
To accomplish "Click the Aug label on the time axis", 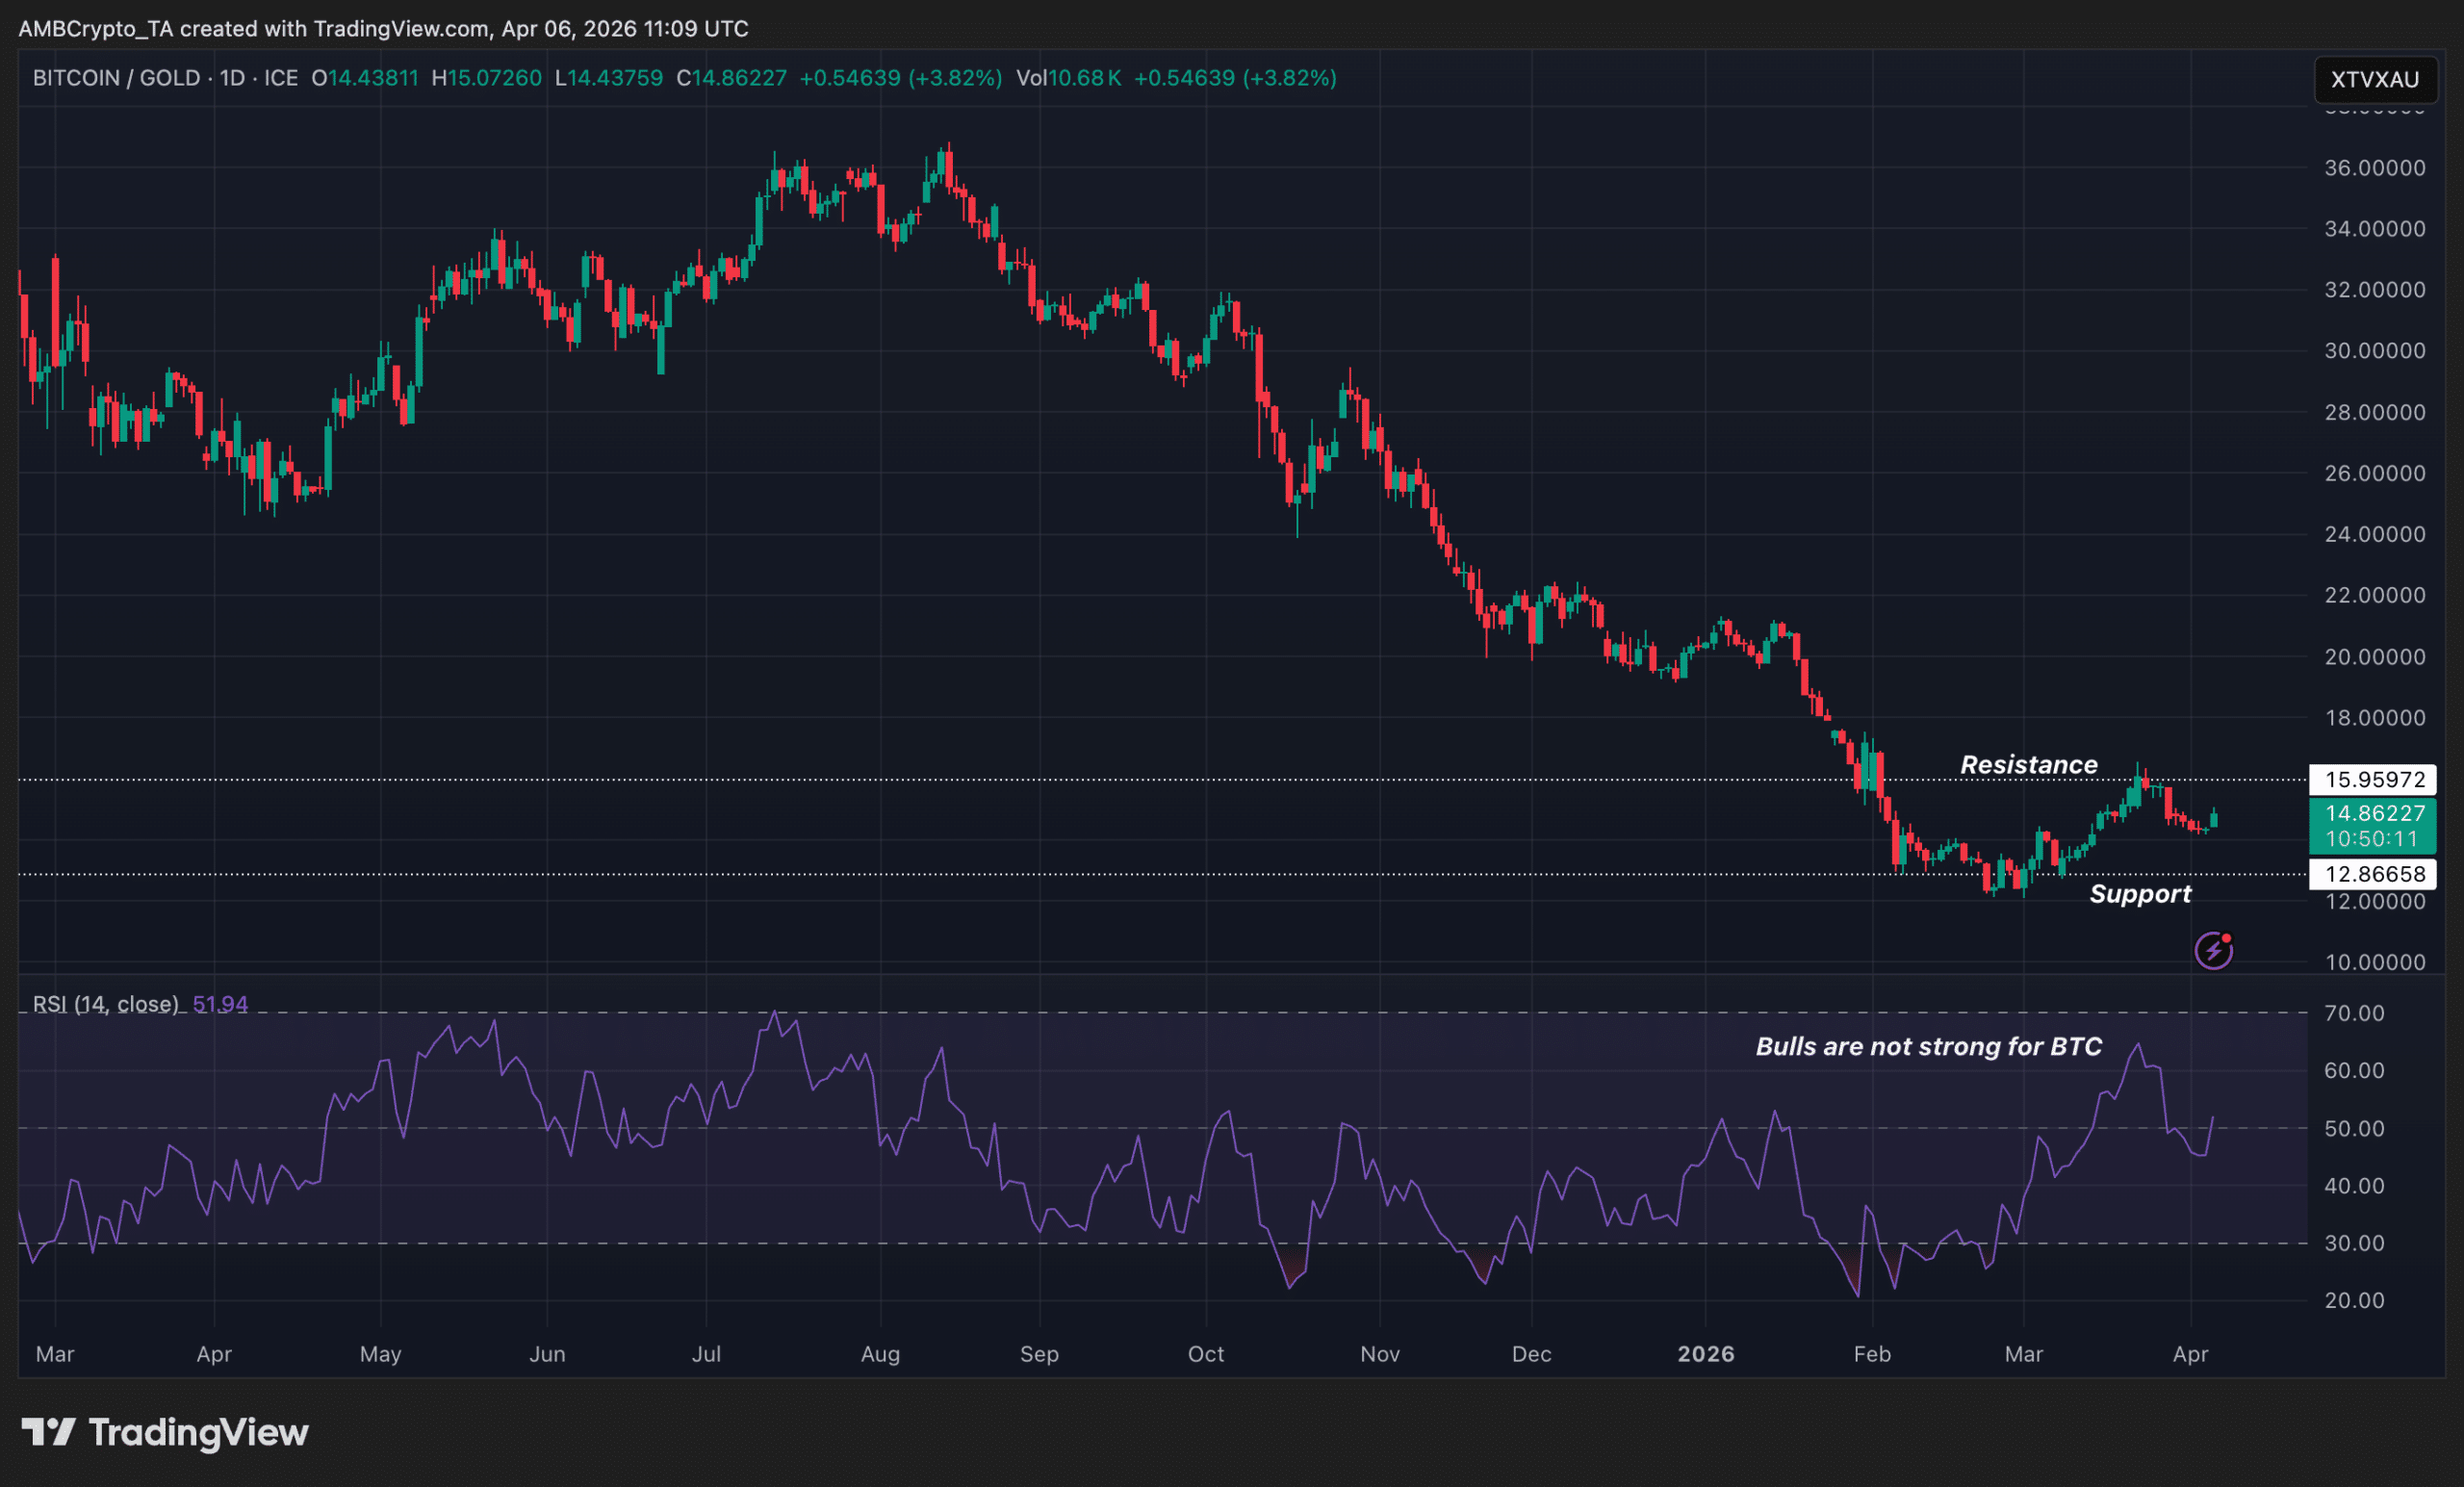I will (x=880, y=1354).
